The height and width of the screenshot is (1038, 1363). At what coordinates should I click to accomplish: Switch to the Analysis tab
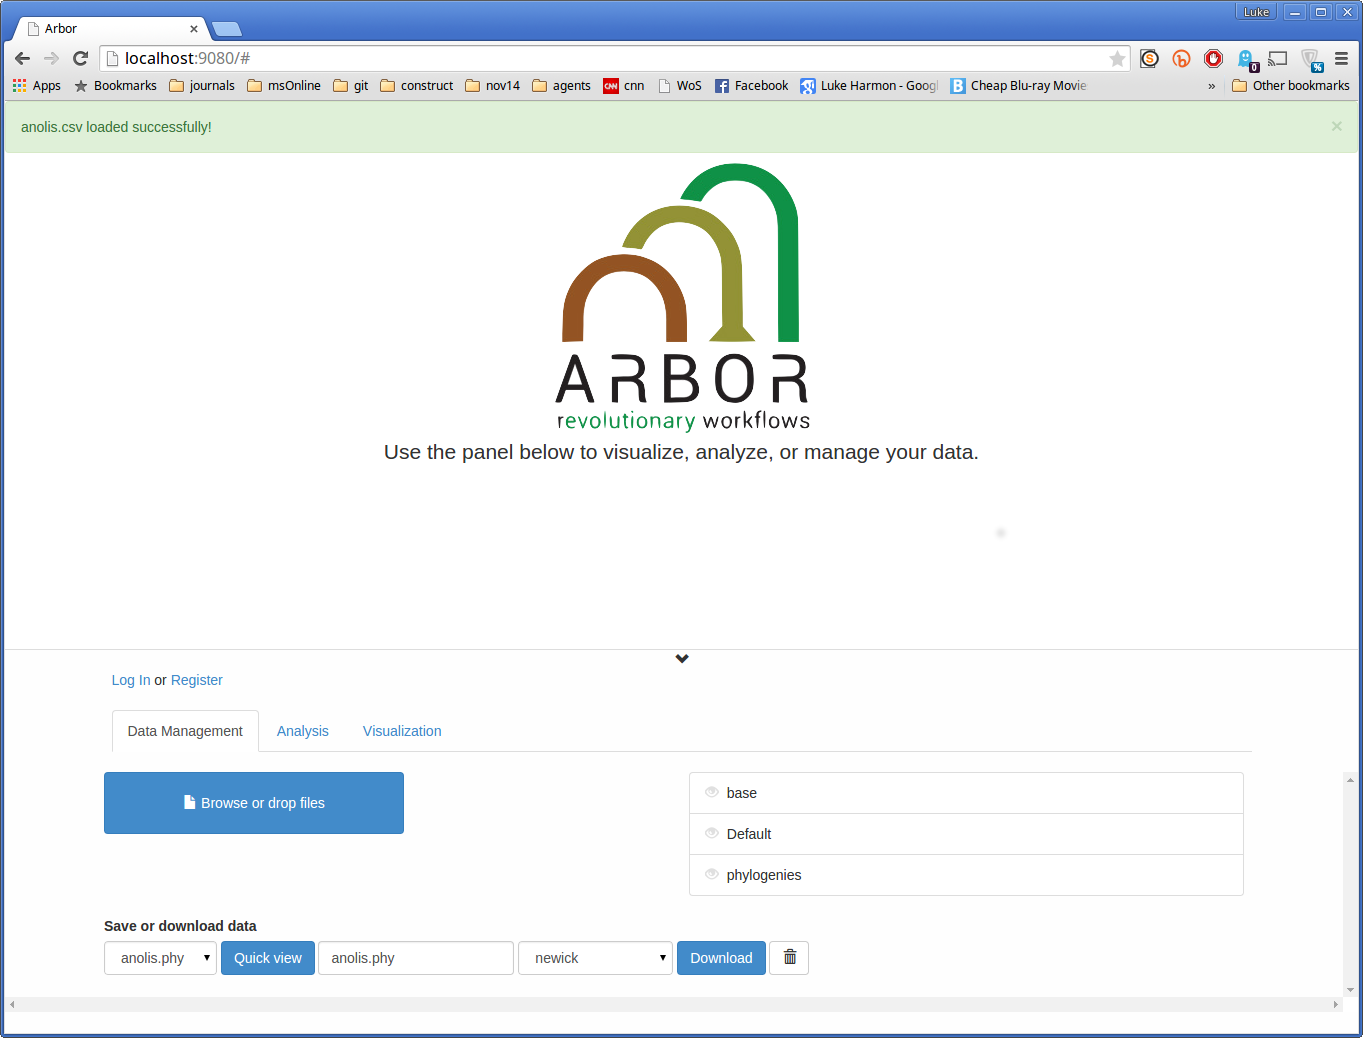[x=303, y=731]
